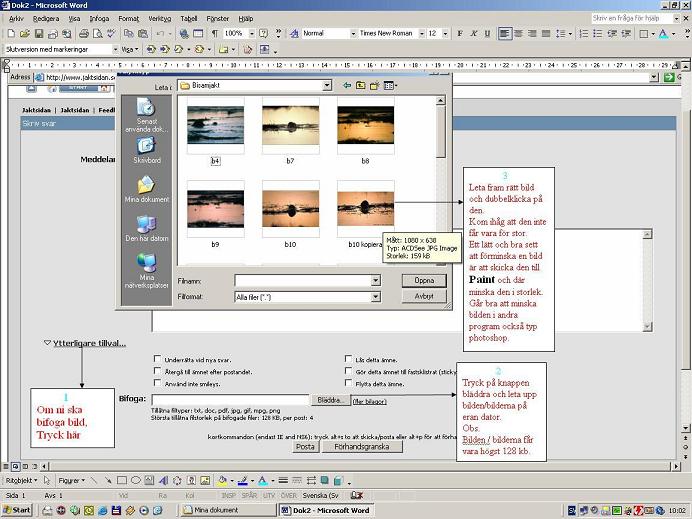Open the Tabell menu

point(189,18)
